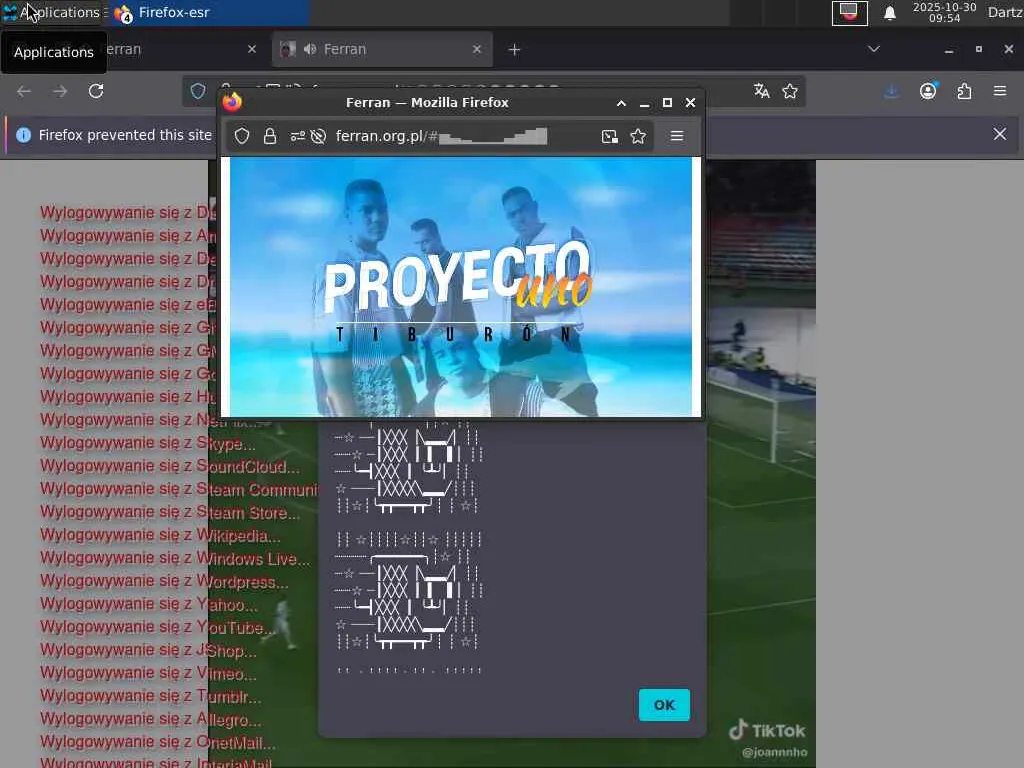Click the autoplay-blocked icon in the popup address bar
1024x768 pixels.
(x=319, y=136)
